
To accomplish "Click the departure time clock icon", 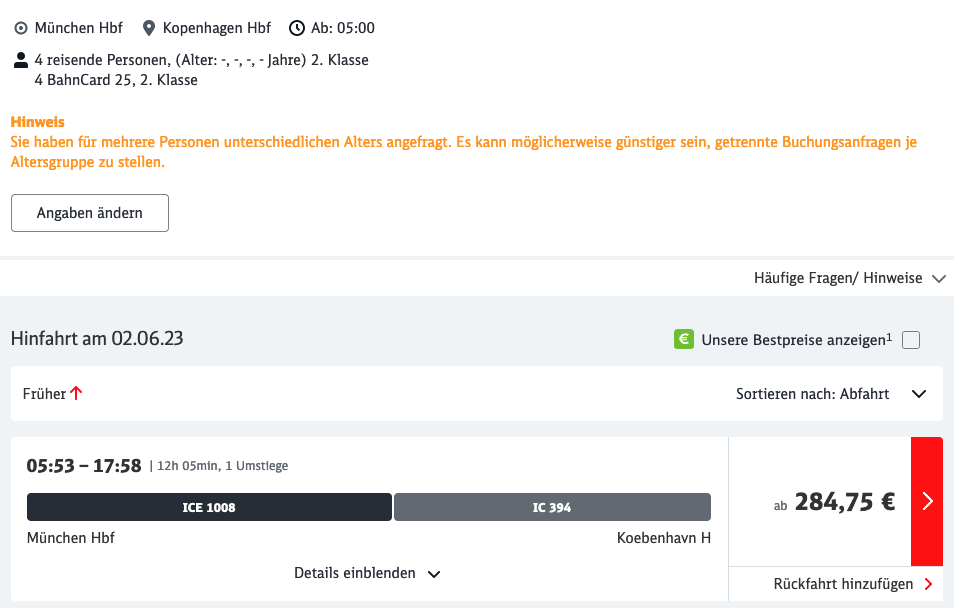I will click(x=296, y=28).
